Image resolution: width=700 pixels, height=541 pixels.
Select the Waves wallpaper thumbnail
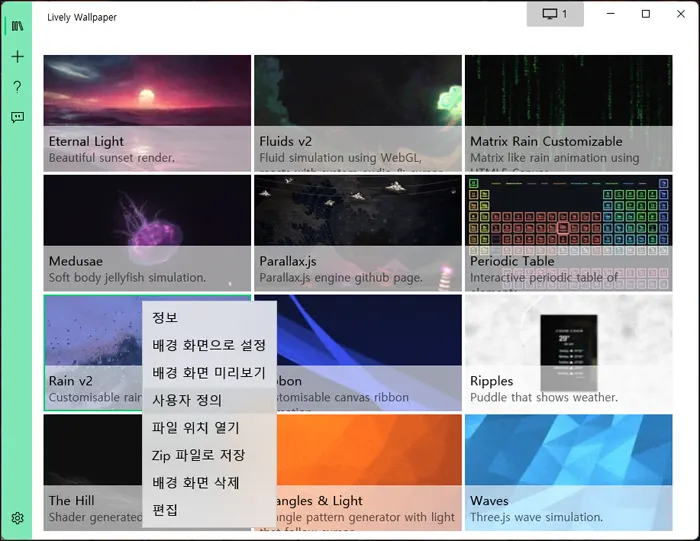(x=569, y=472)
